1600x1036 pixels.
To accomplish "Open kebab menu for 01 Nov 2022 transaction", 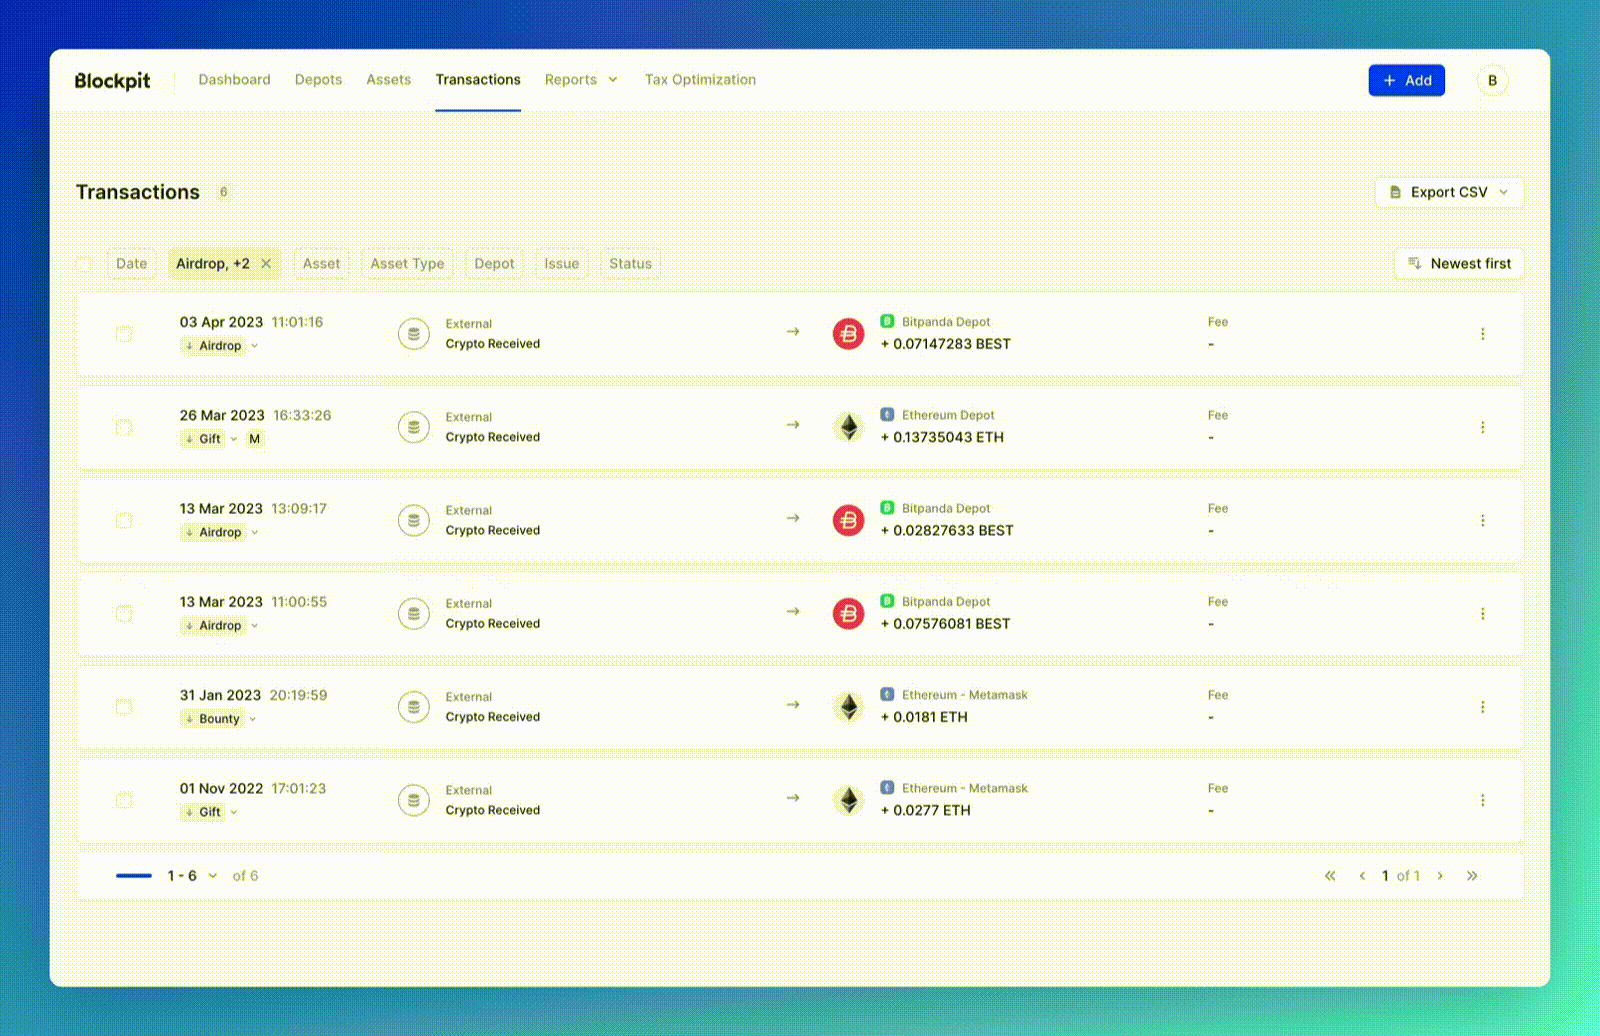I will (1482, 800).
